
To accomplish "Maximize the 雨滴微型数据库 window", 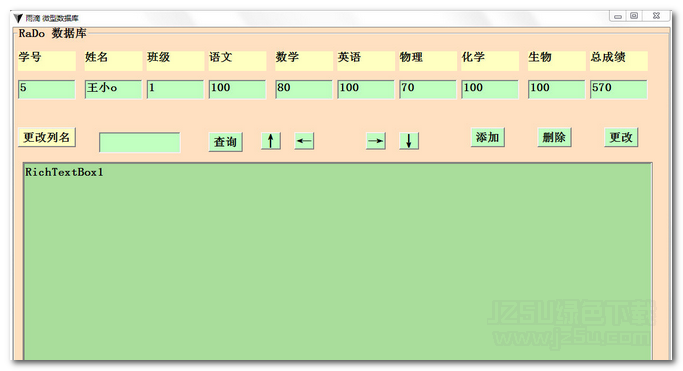I will [634, 16].
